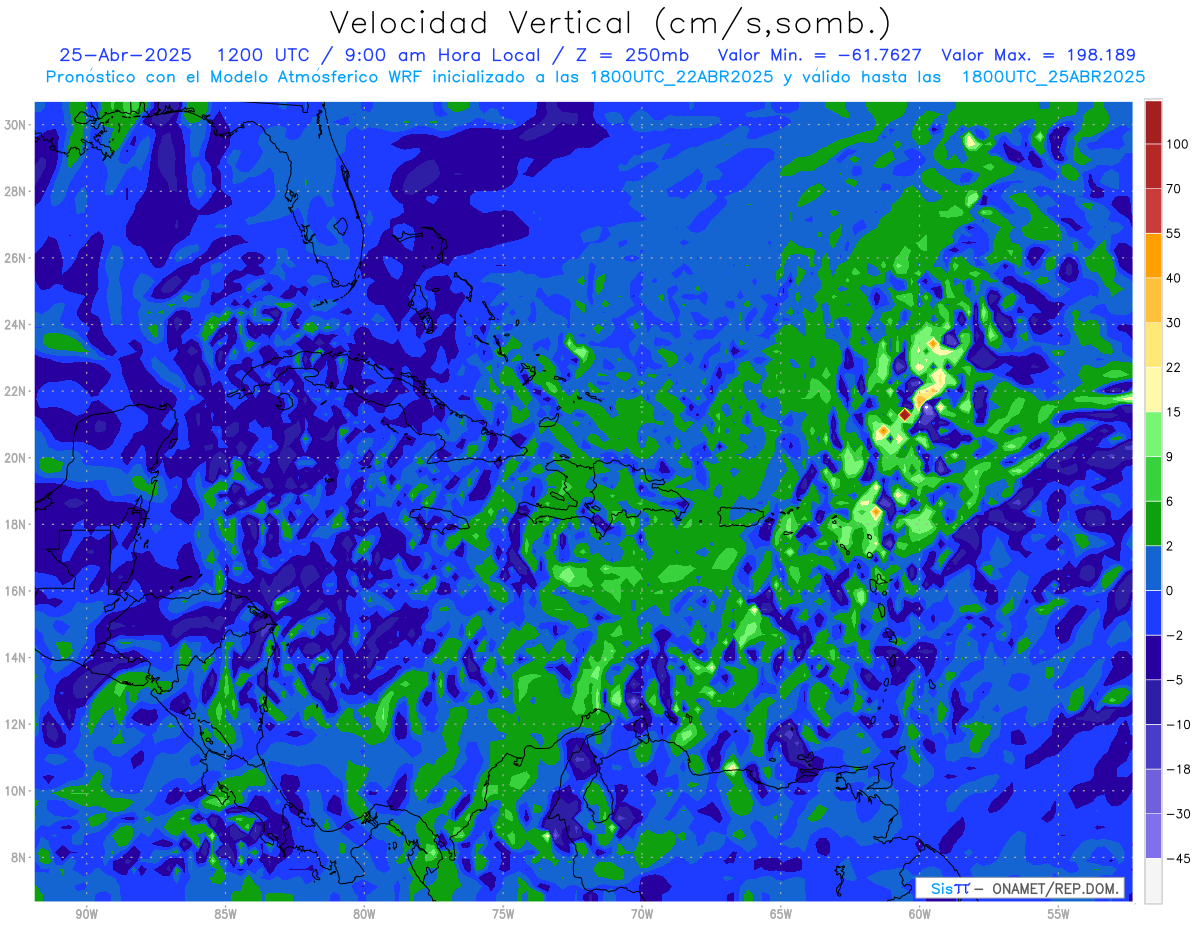Screen dimensions: 1200x927
Task: Click the "12N" latitude label
Action: click(x=17, y=724)
